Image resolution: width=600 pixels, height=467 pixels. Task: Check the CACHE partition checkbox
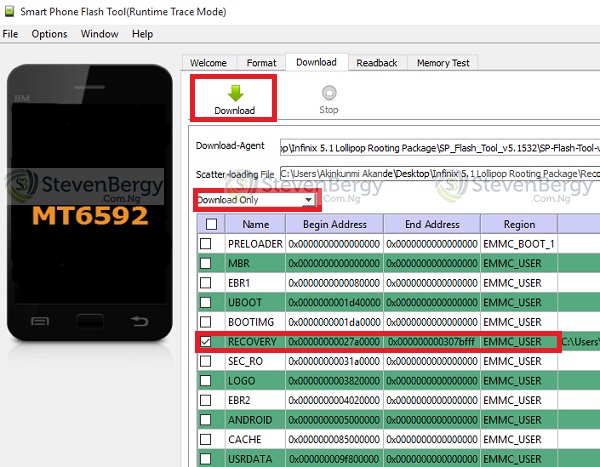205,439
